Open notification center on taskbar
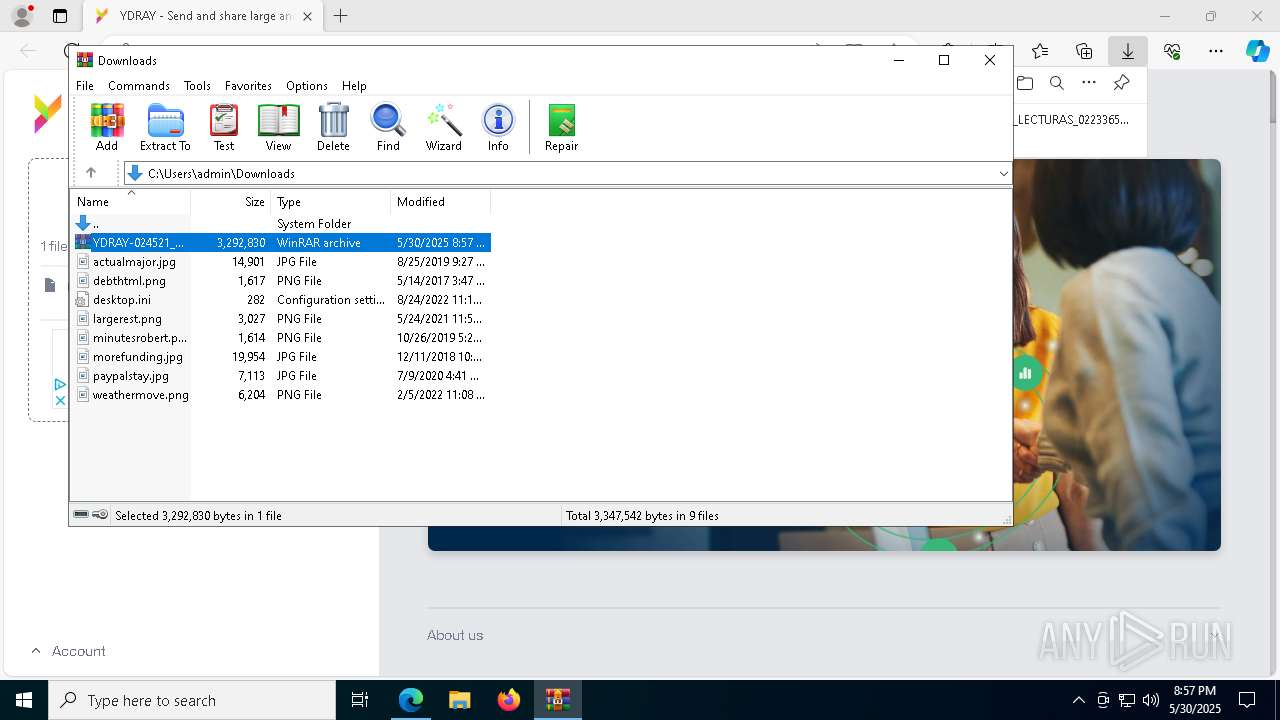The width and height of the screenshot is (1280, 720). [x=1247, y=700]
